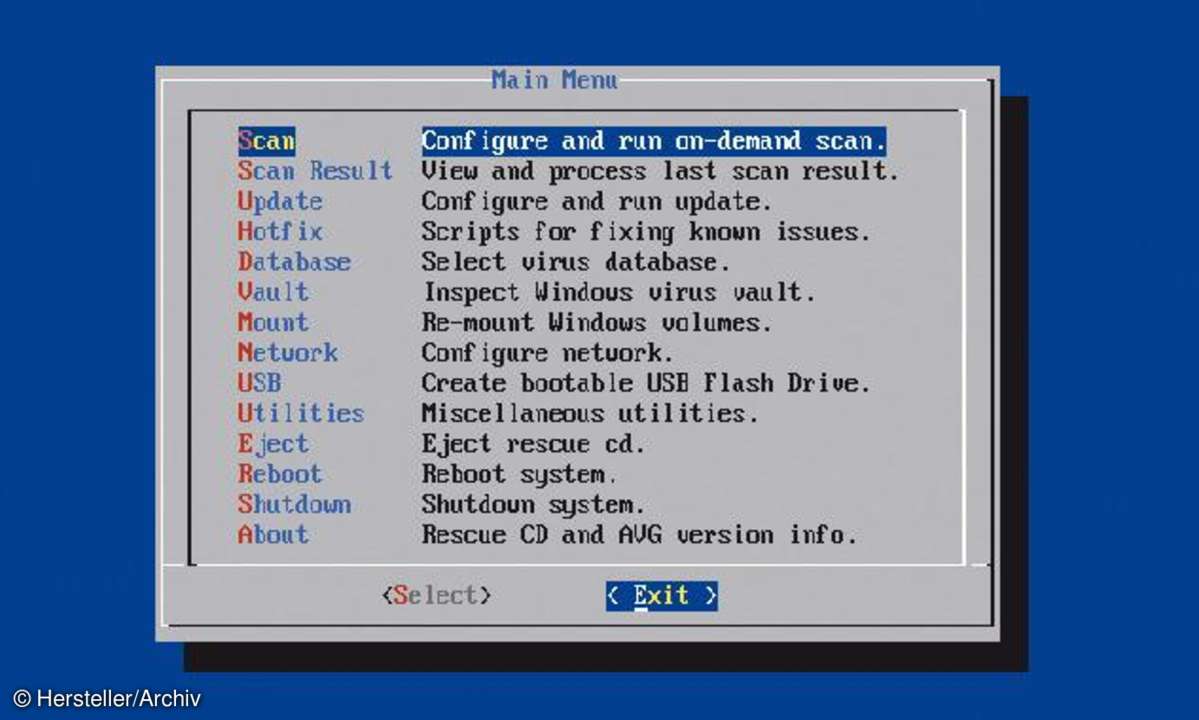Select the highlighted Scan menu entry
Screen dimensions: 1199x720
pos(266,141)
